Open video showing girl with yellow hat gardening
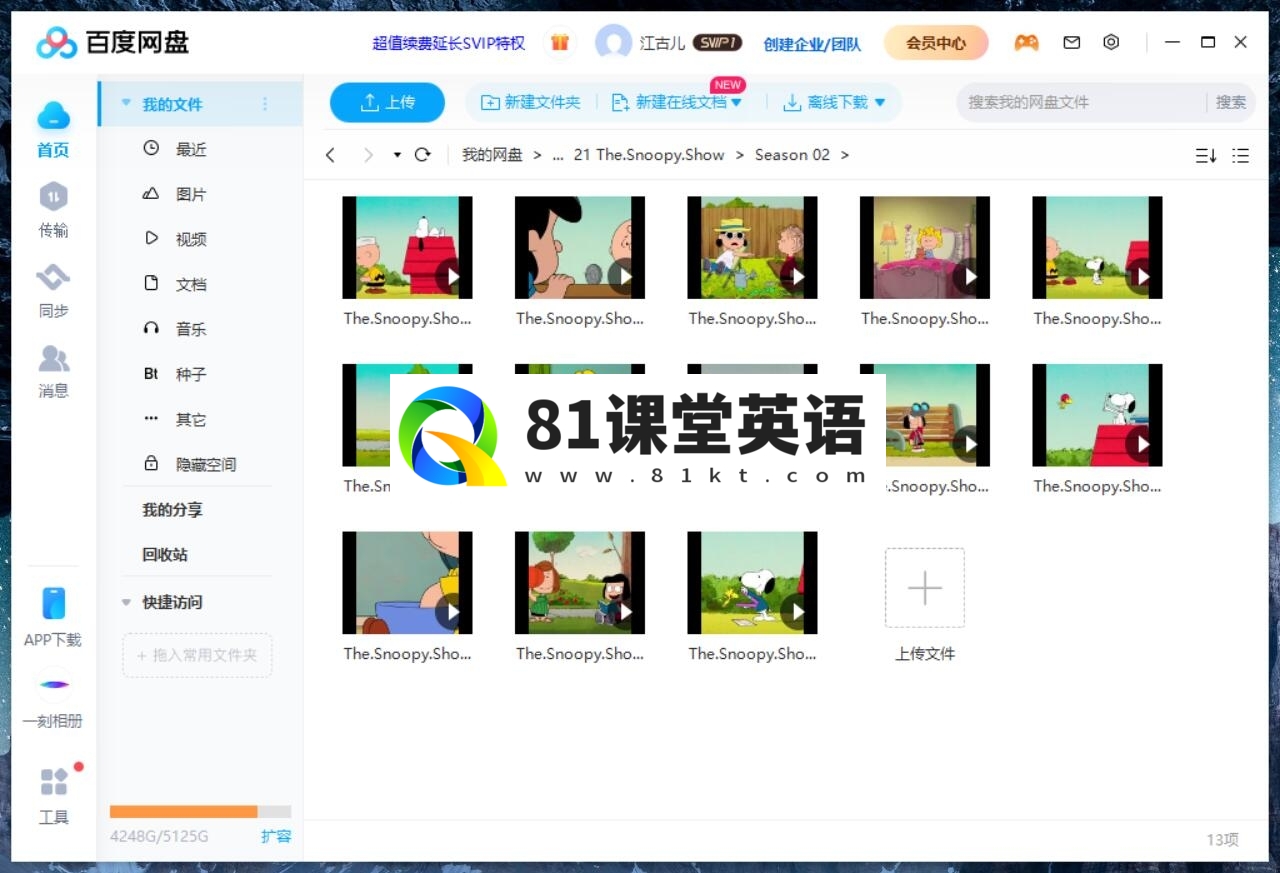The image size is (1280, 873). coord(752,247)
